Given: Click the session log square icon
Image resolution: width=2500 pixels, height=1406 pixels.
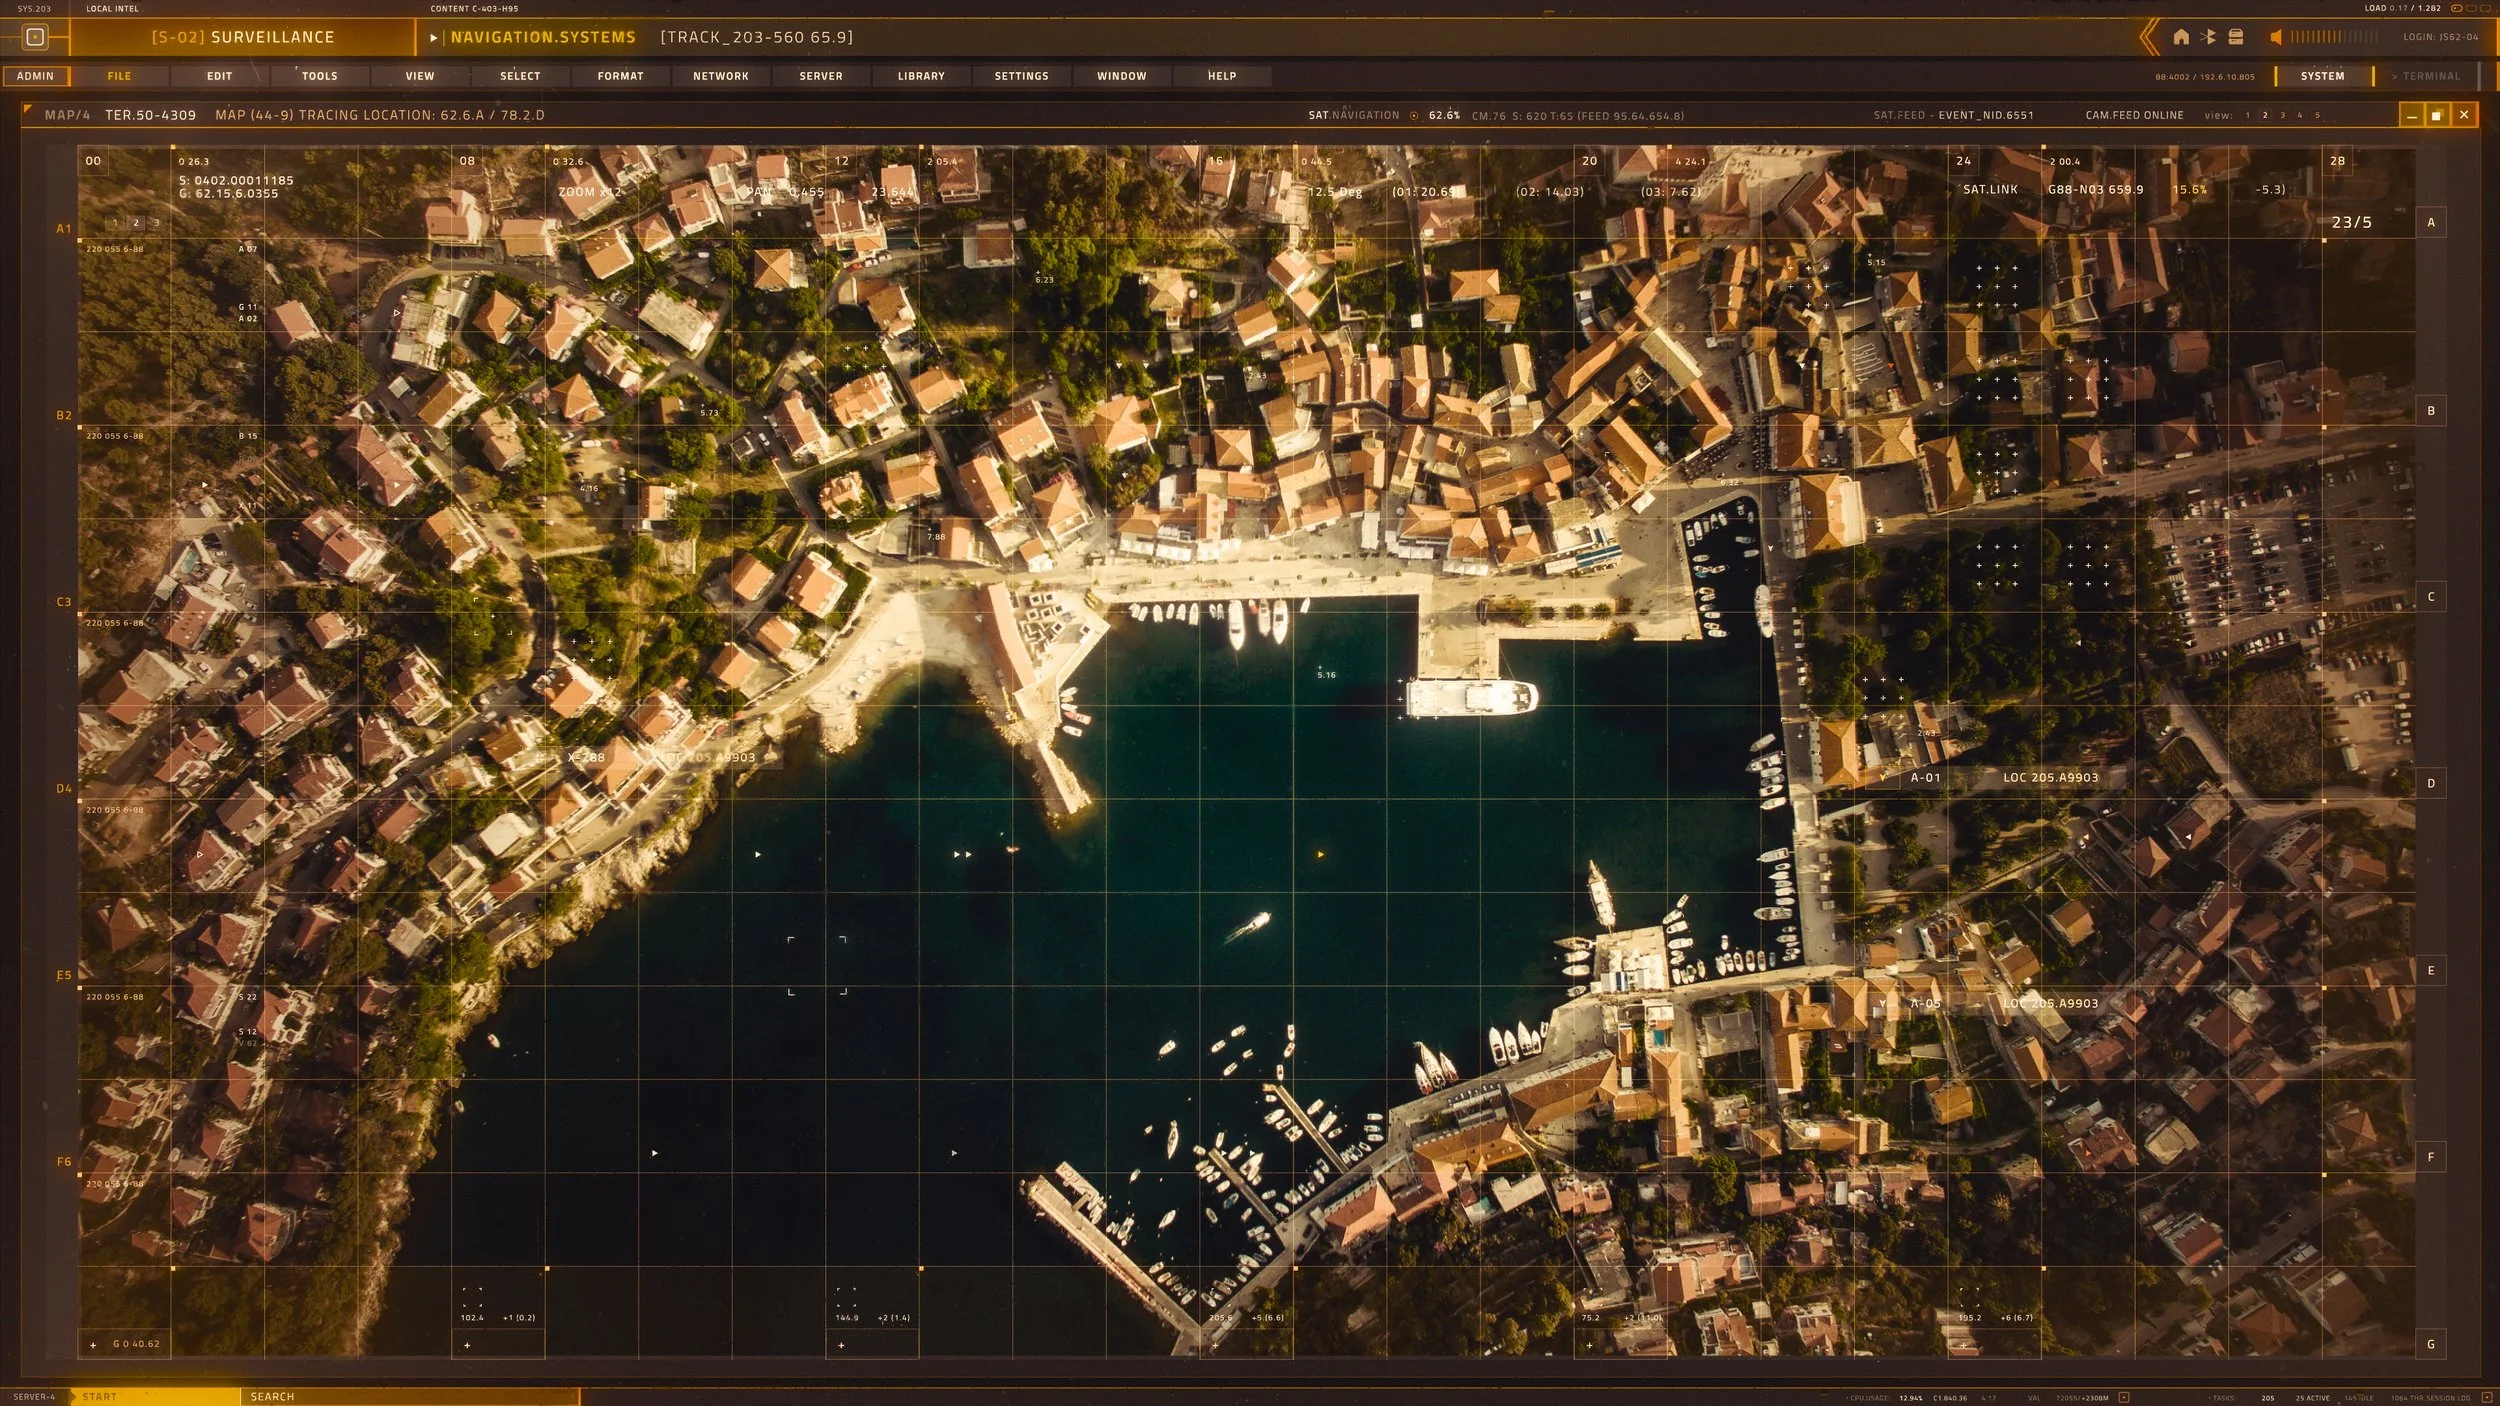Looking at the screenshot, I should (x=2486, y=1397).
